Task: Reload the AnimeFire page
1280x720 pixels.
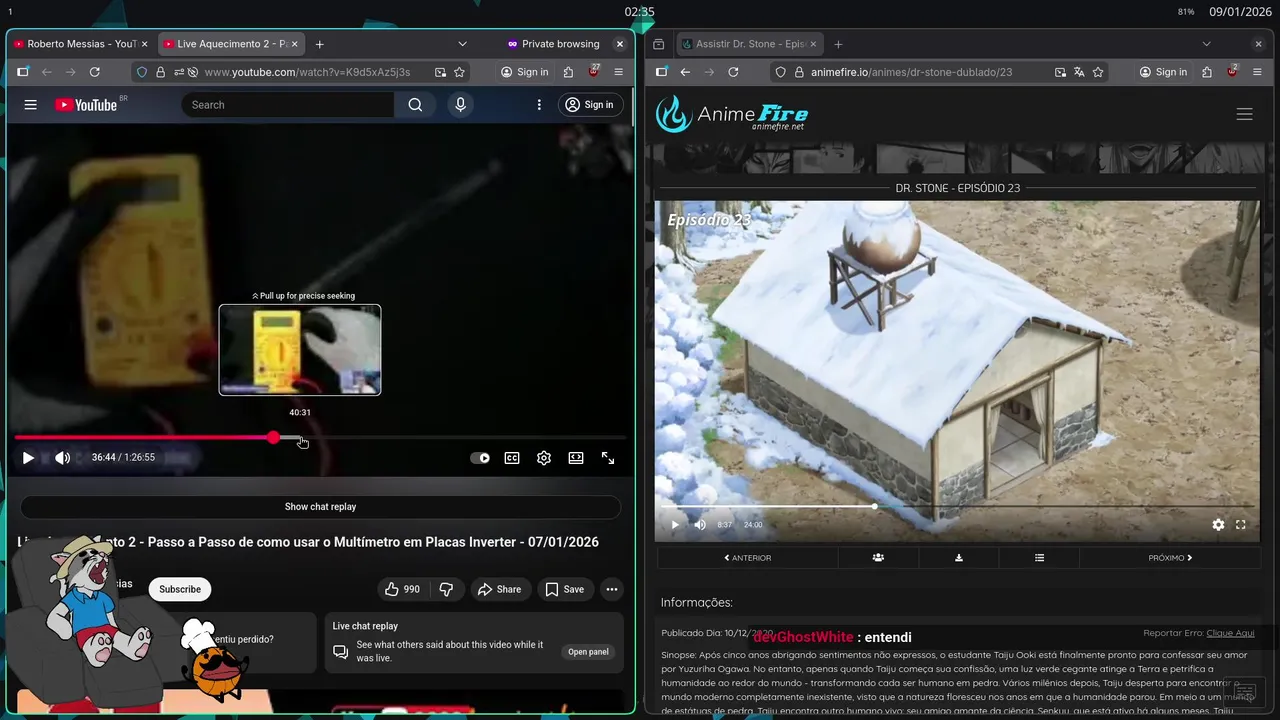Action: (x=733, y=72)
